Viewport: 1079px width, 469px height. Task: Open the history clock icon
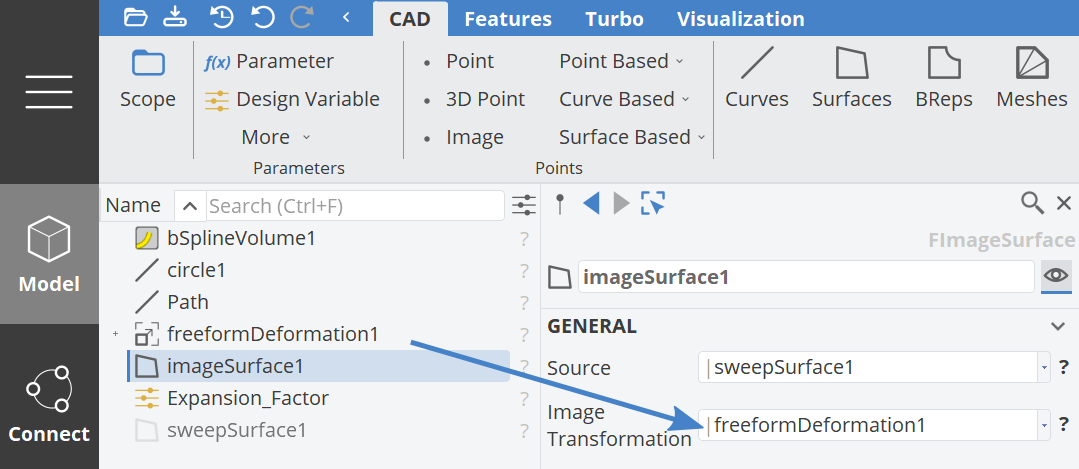click(222, 17)
